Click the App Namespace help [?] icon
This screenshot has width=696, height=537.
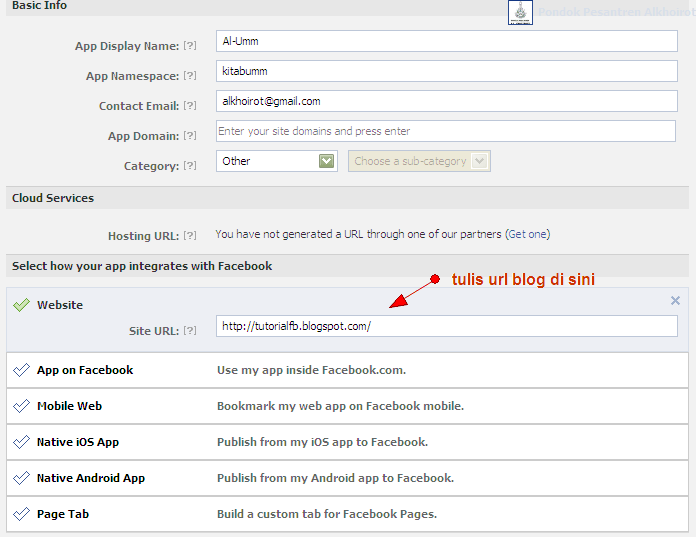190,76
